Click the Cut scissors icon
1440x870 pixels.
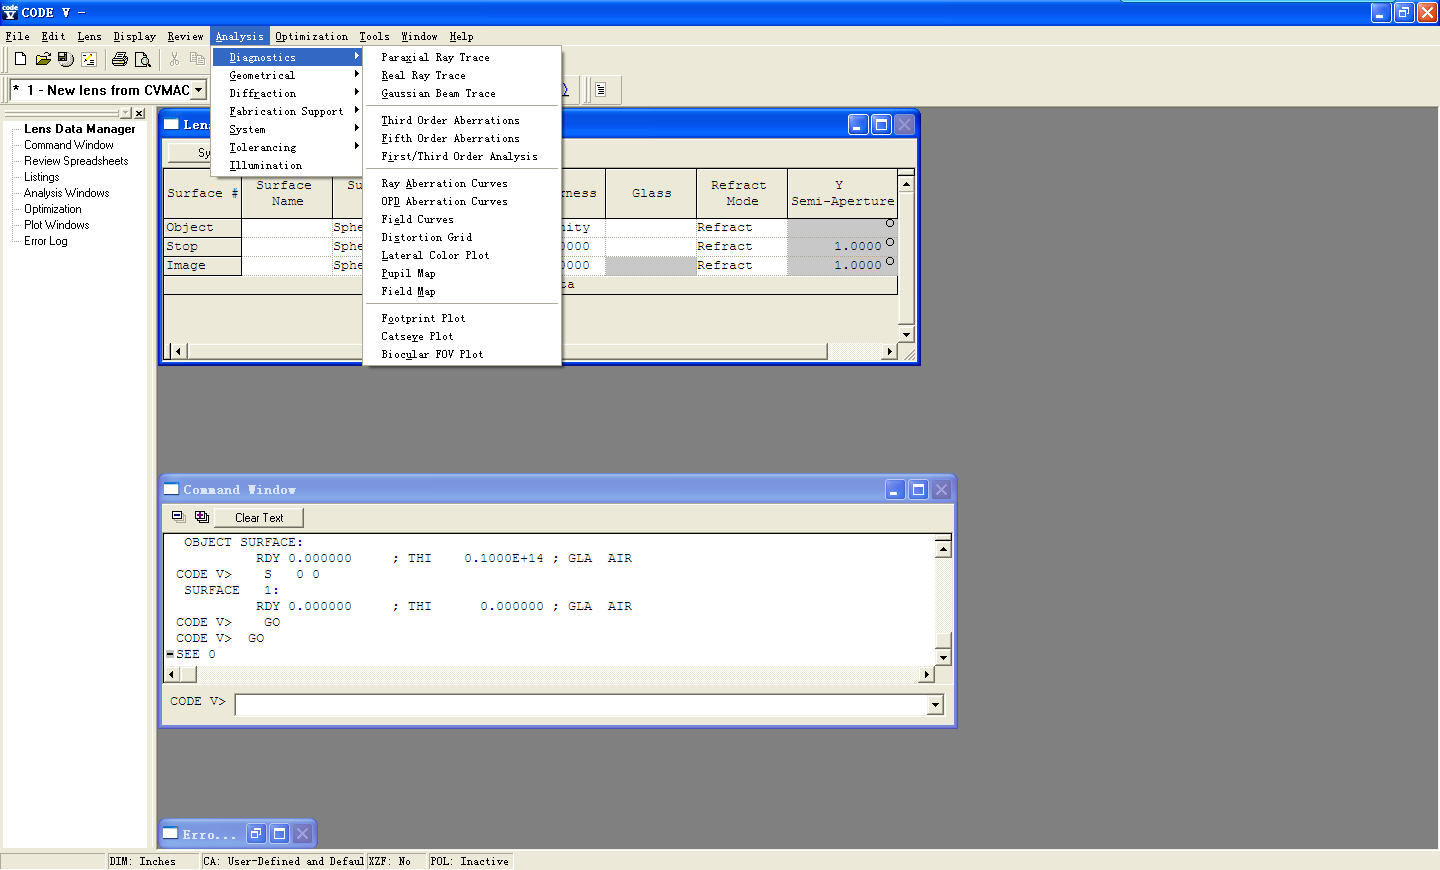(x=174, y=59)
